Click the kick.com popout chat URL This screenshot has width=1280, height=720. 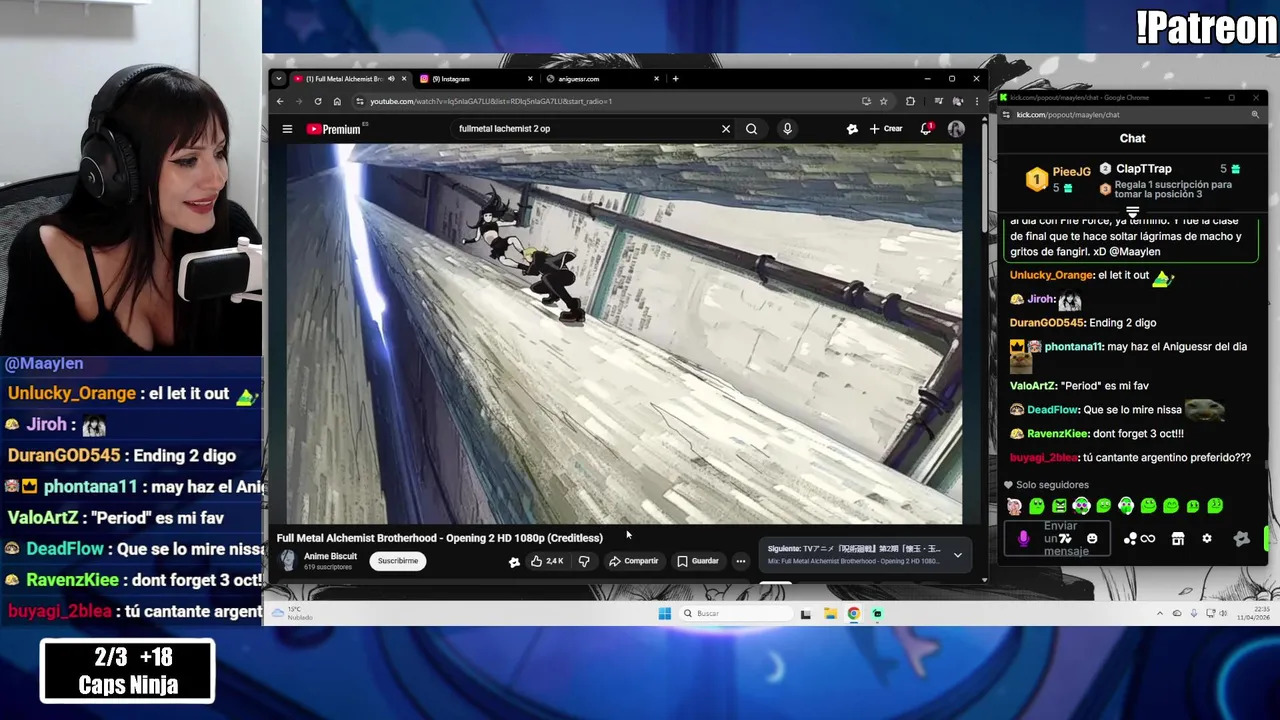(x=1068, y=114)
